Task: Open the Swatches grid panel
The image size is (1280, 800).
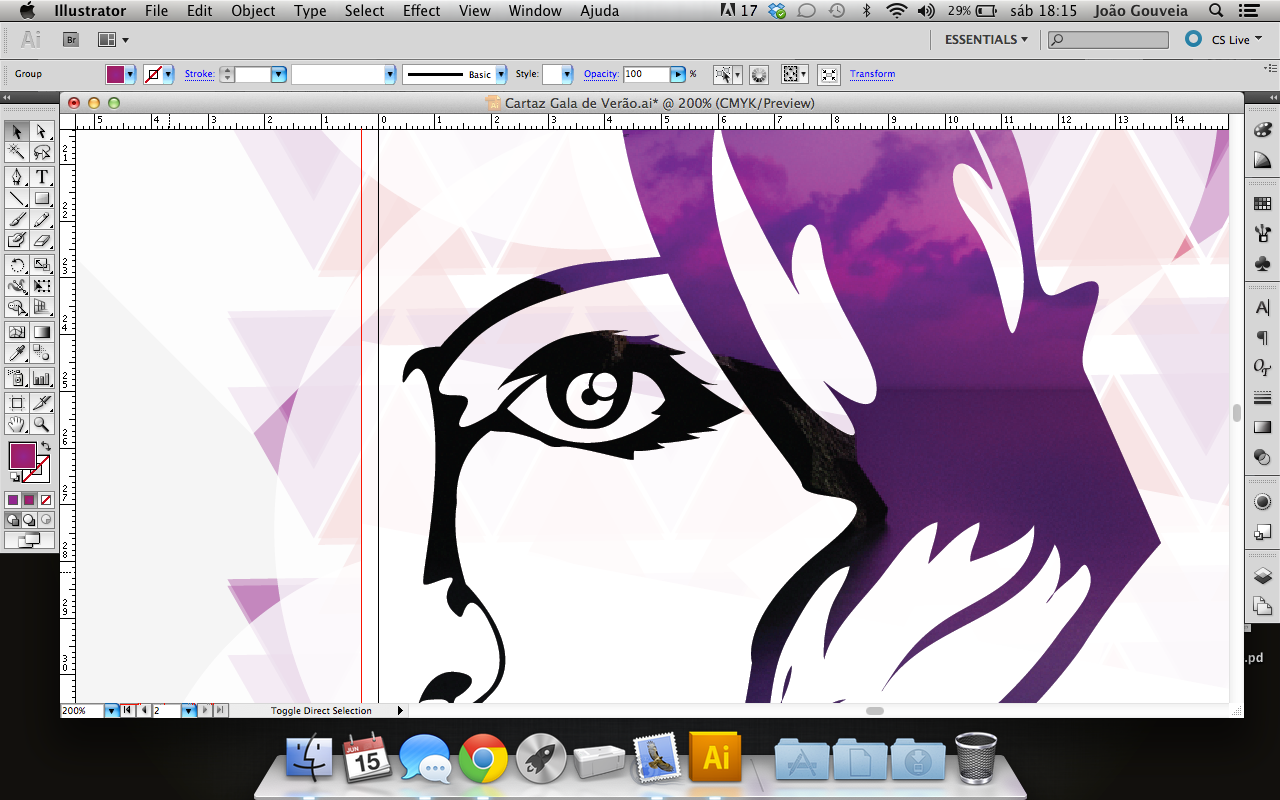Action: point(1262,204)
